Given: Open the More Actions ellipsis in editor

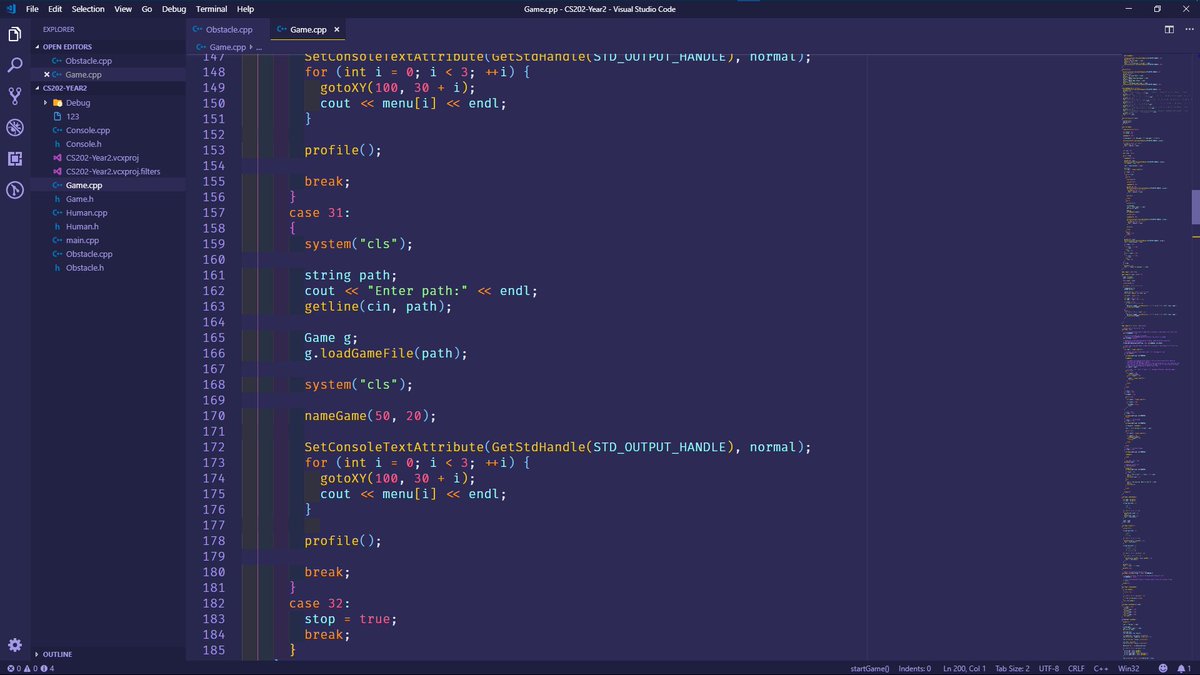Looking at the screenshot, I should pos(1188,30).
